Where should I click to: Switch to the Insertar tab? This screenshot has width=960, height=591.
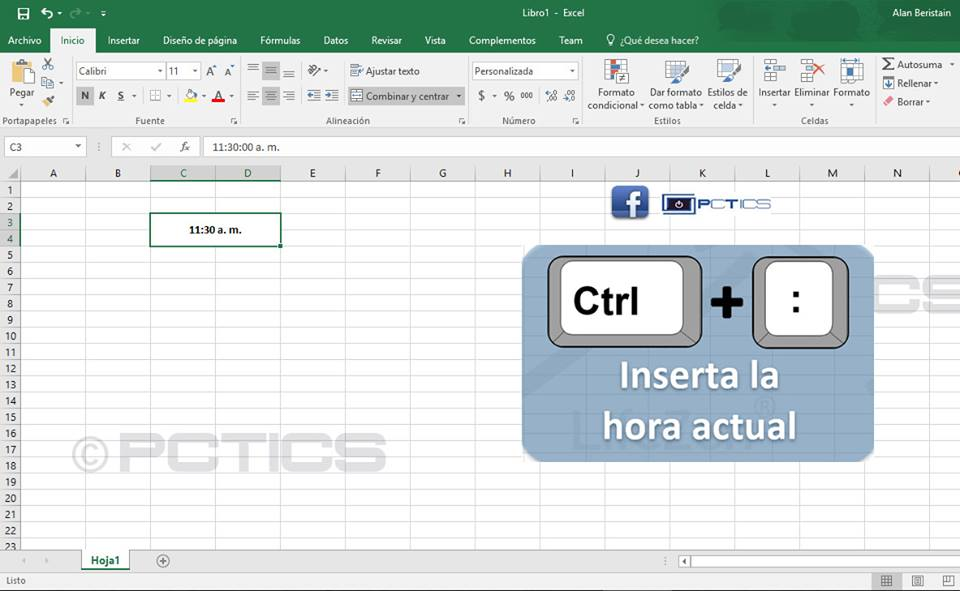124,40
